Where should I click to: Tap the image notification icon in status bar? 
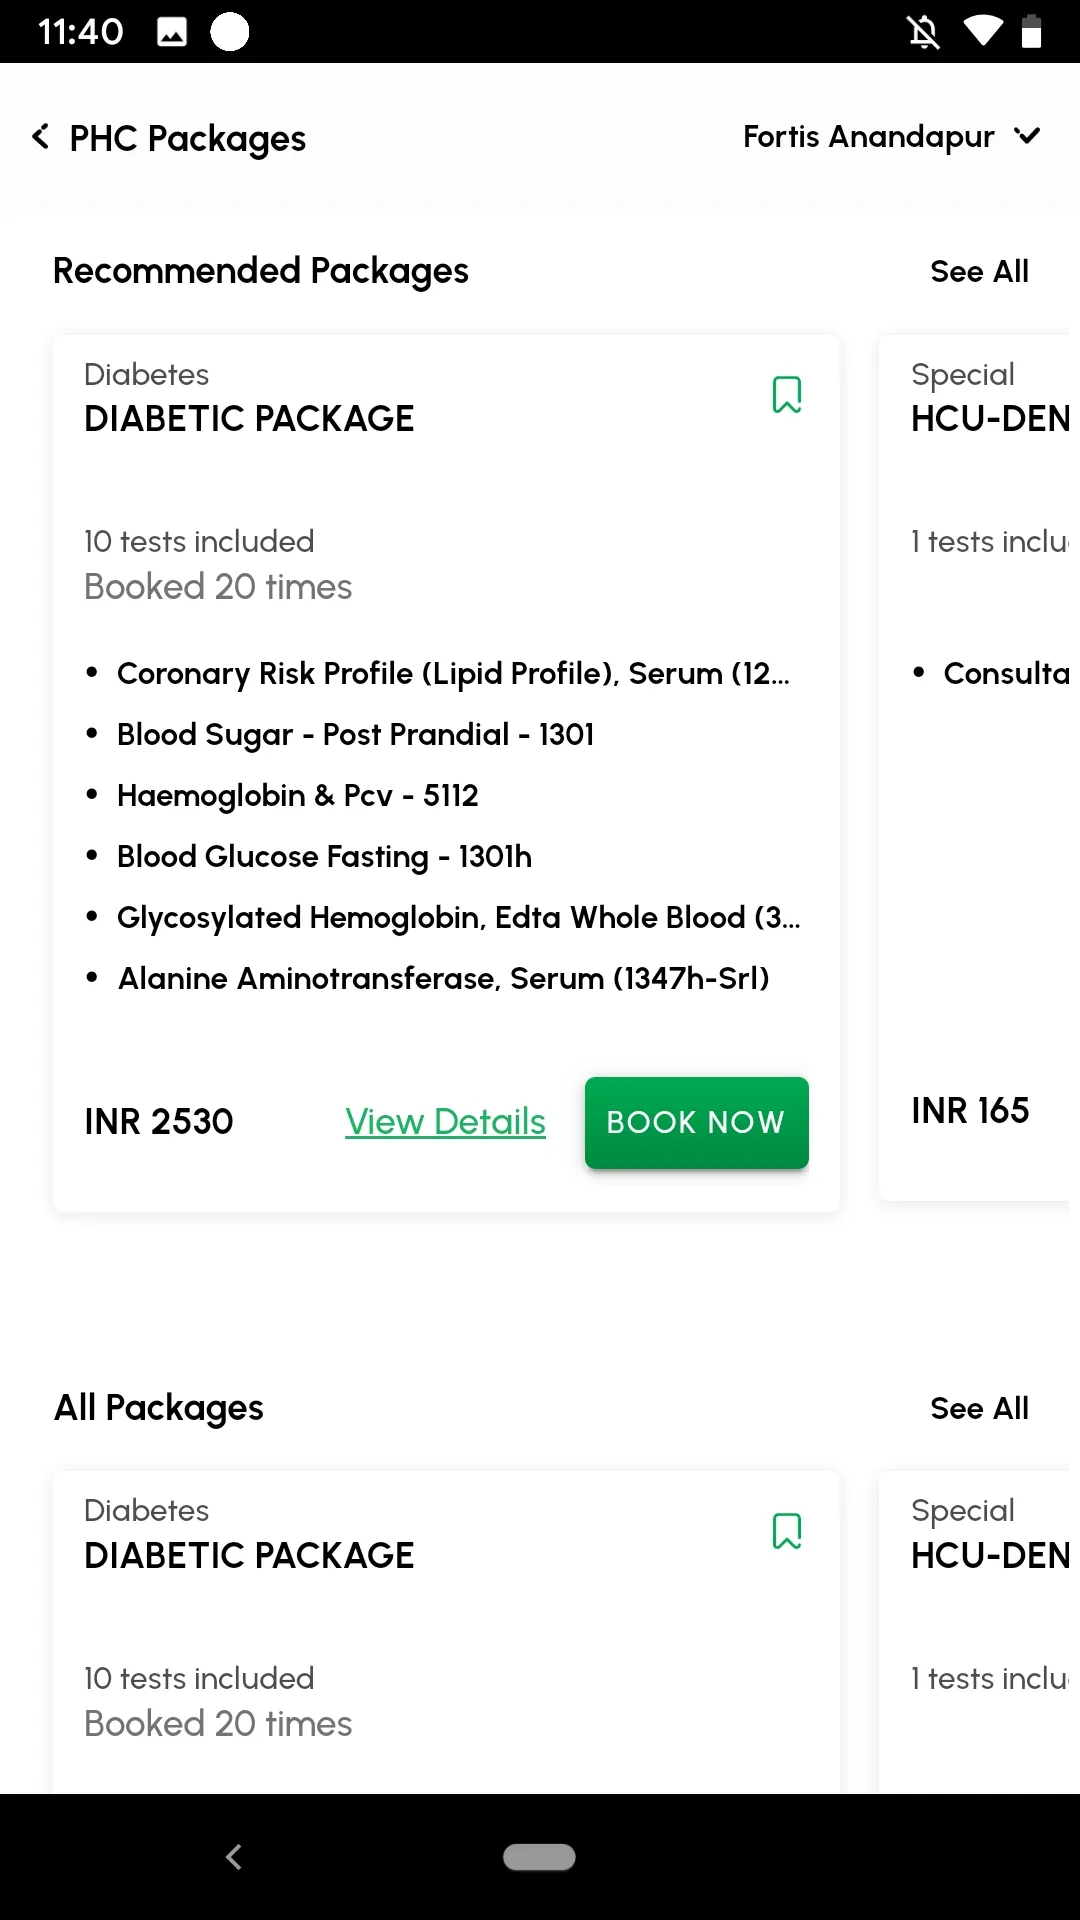point(172,32)
